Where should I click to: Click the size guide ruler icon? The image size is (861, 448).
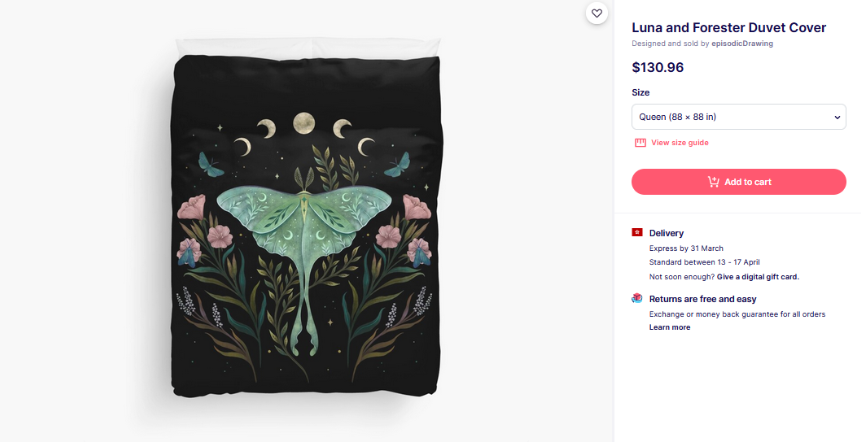(x=640, y=143)
